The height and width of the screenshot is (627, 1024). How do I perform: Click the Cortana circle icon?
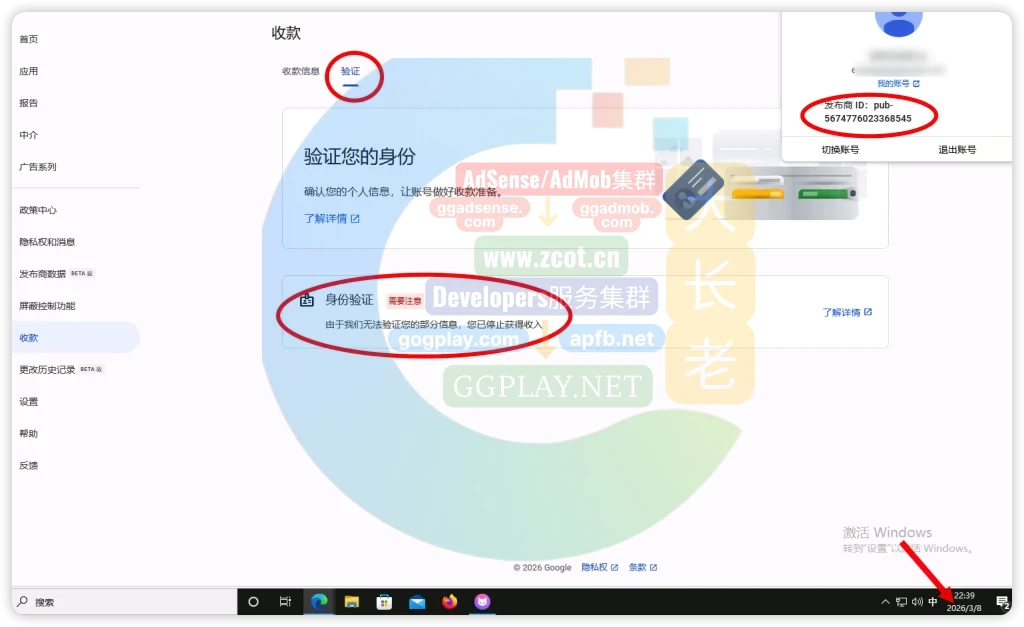(x=253, y=602)
